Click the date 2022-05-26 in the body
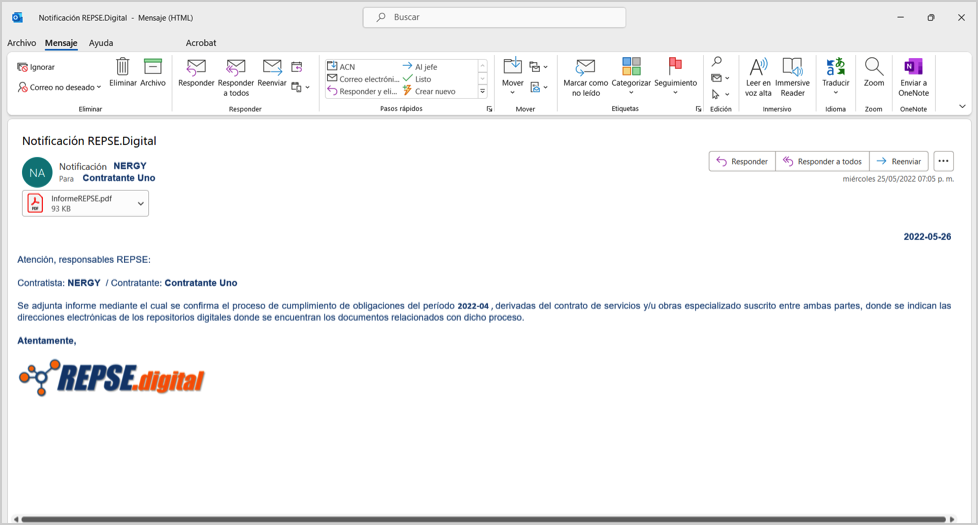 [x=927, y=237]
